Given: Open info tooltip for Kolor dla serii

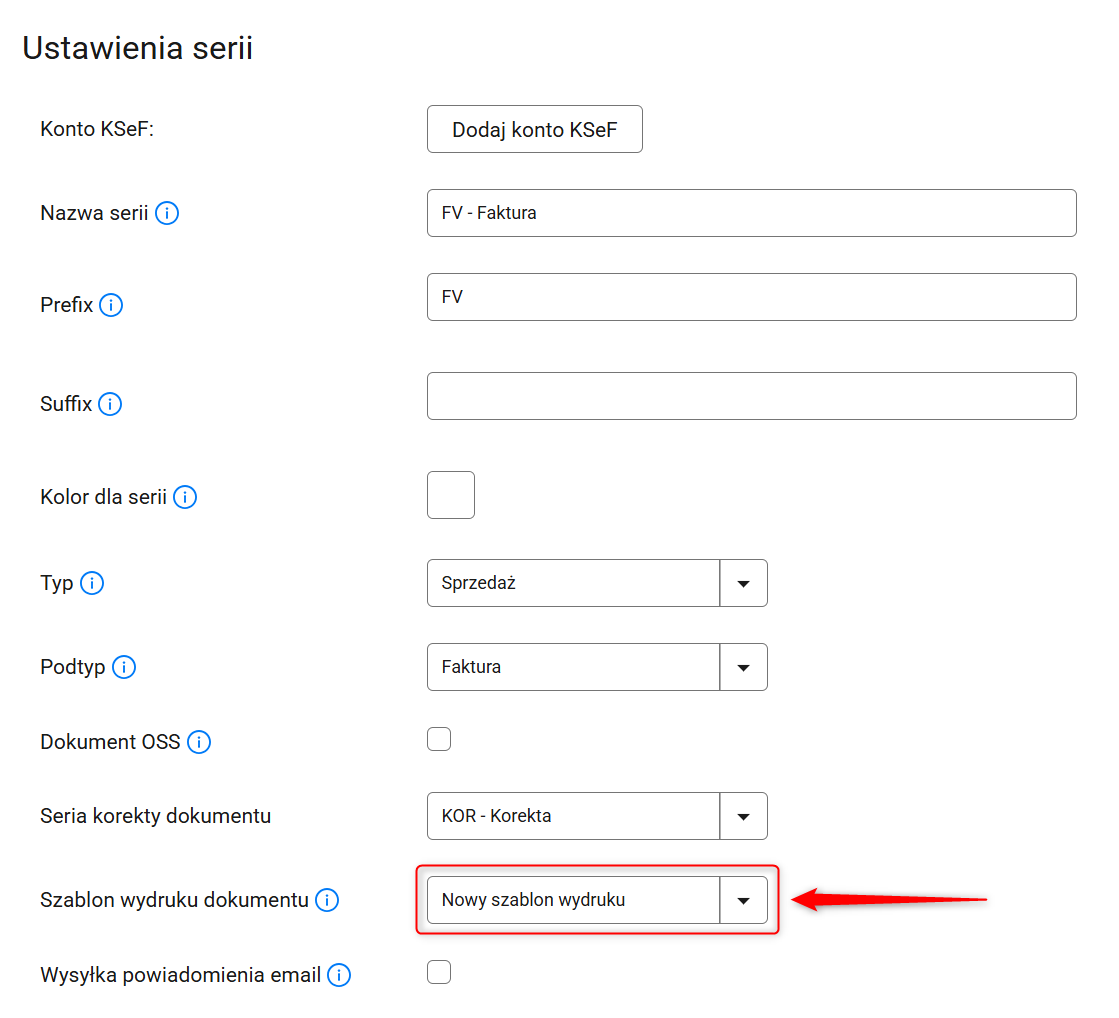Looking at the screenshot, I should point(185,497).
